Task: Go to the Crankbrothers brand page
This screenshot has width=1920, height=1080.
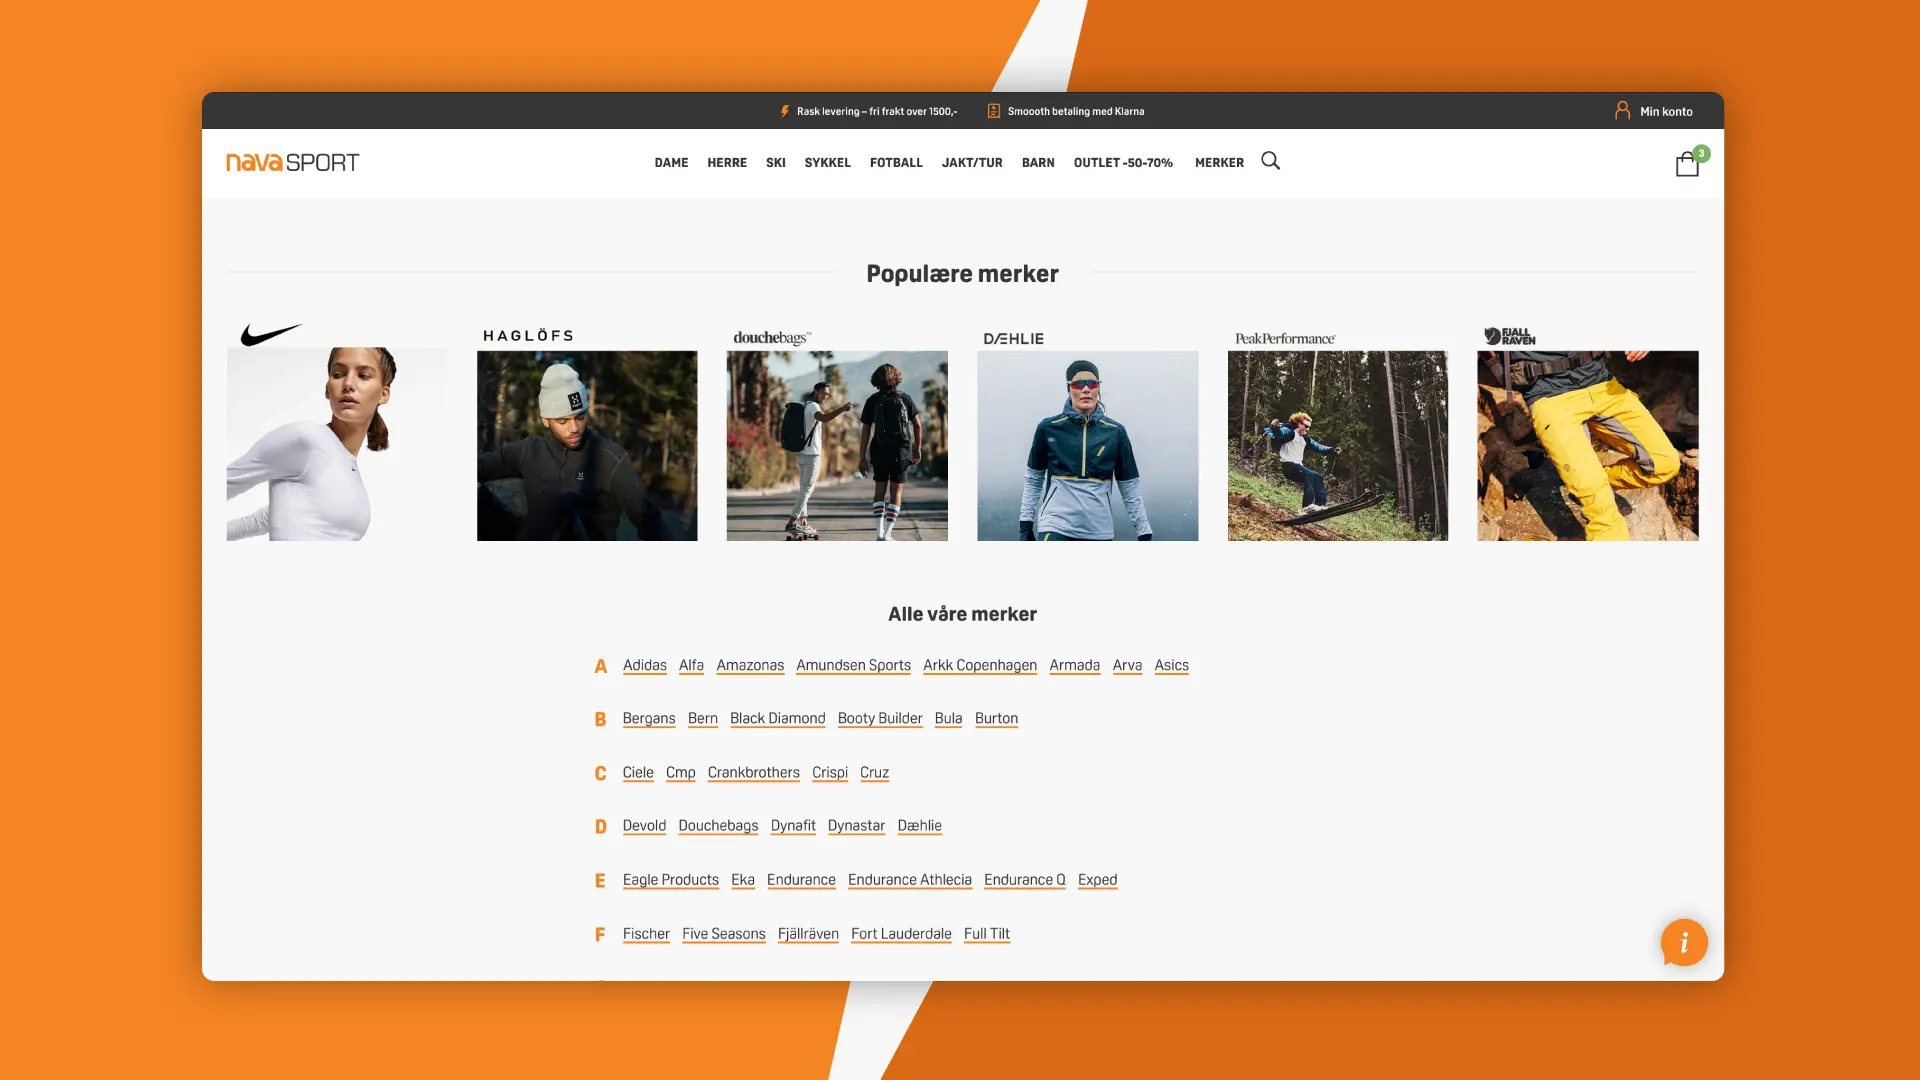Action: point(753,773)
